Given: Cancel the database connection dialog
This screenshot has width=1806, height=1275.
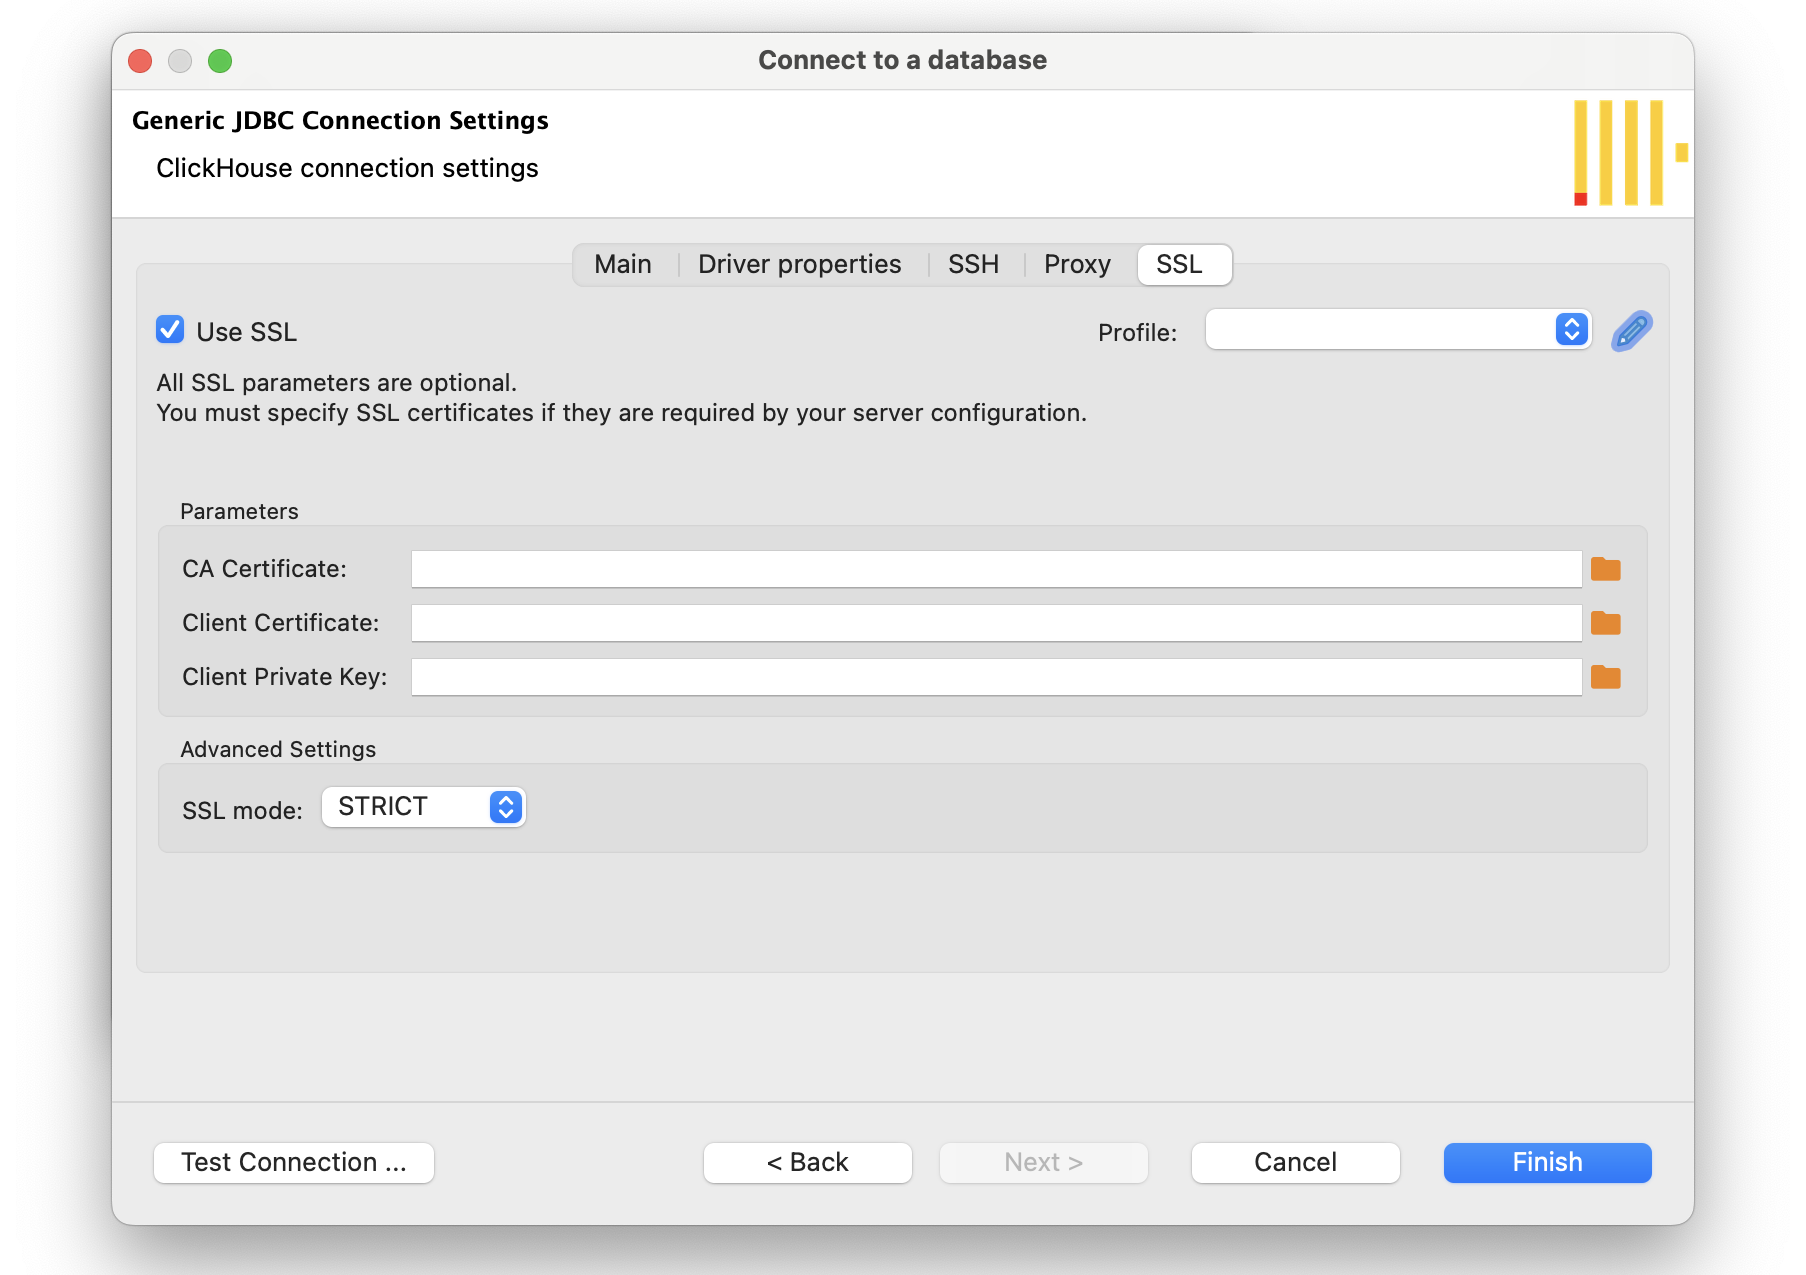Looking at the screenshot, I should pyautogui.click(x=1295, y=1162).
